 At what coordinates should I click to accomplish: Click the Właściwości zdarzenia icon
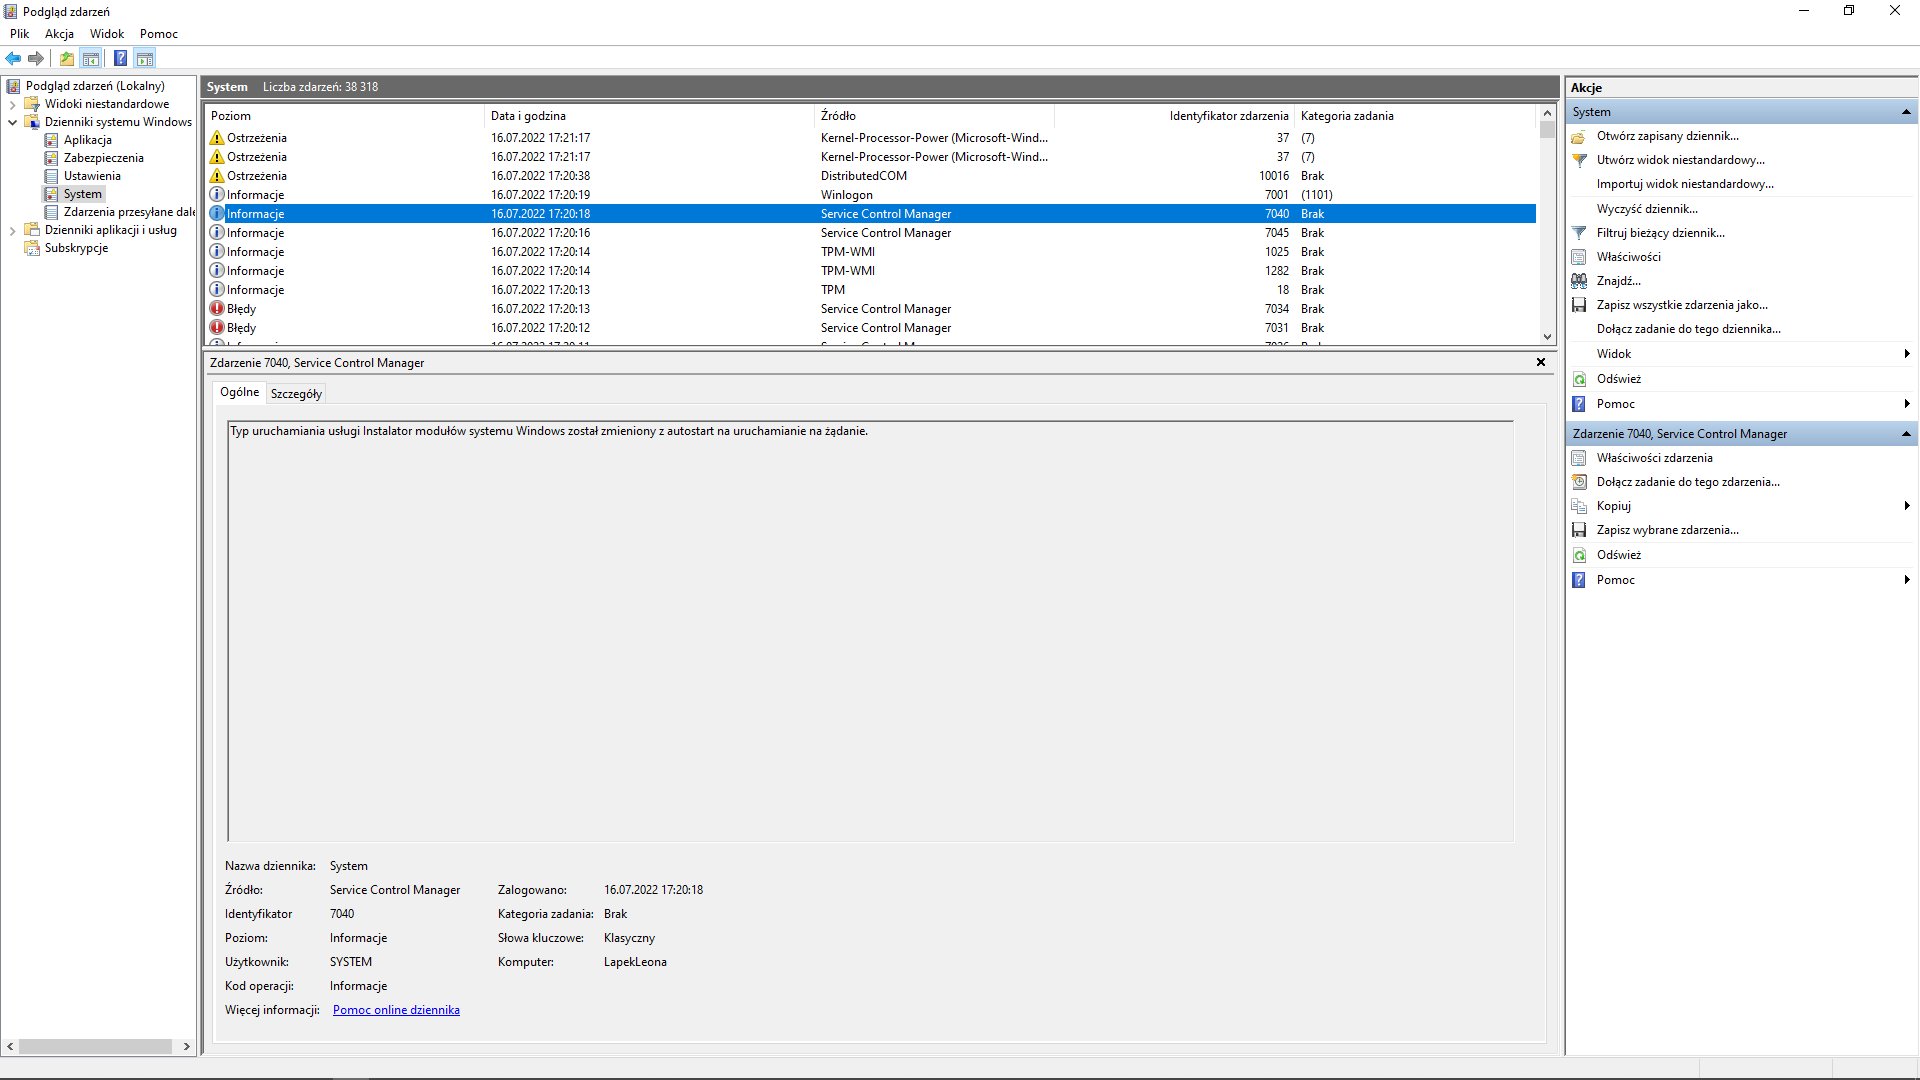pos(1579,458)
